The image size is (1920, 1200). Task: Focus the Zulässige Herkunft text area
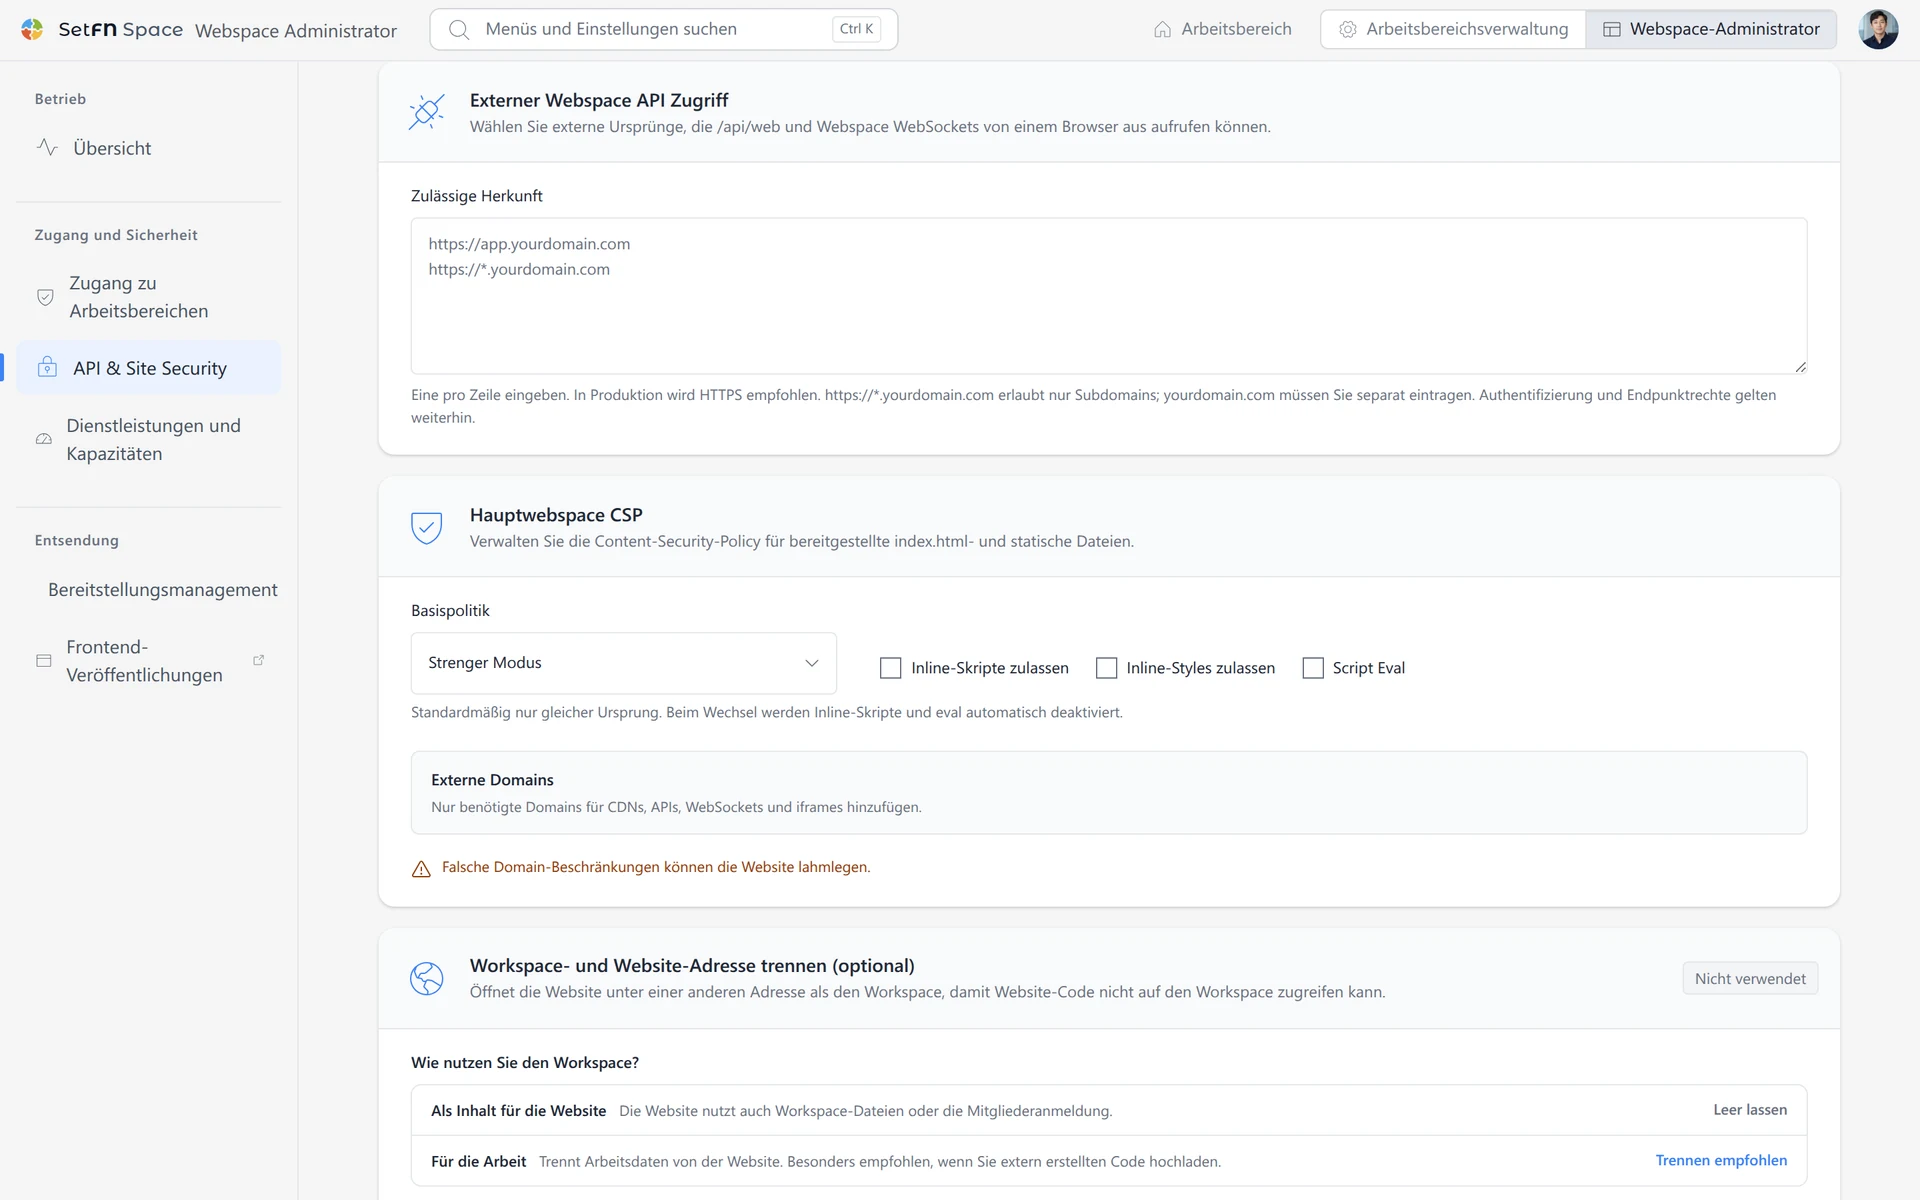pyautogui.click(x=1108, y=296)
